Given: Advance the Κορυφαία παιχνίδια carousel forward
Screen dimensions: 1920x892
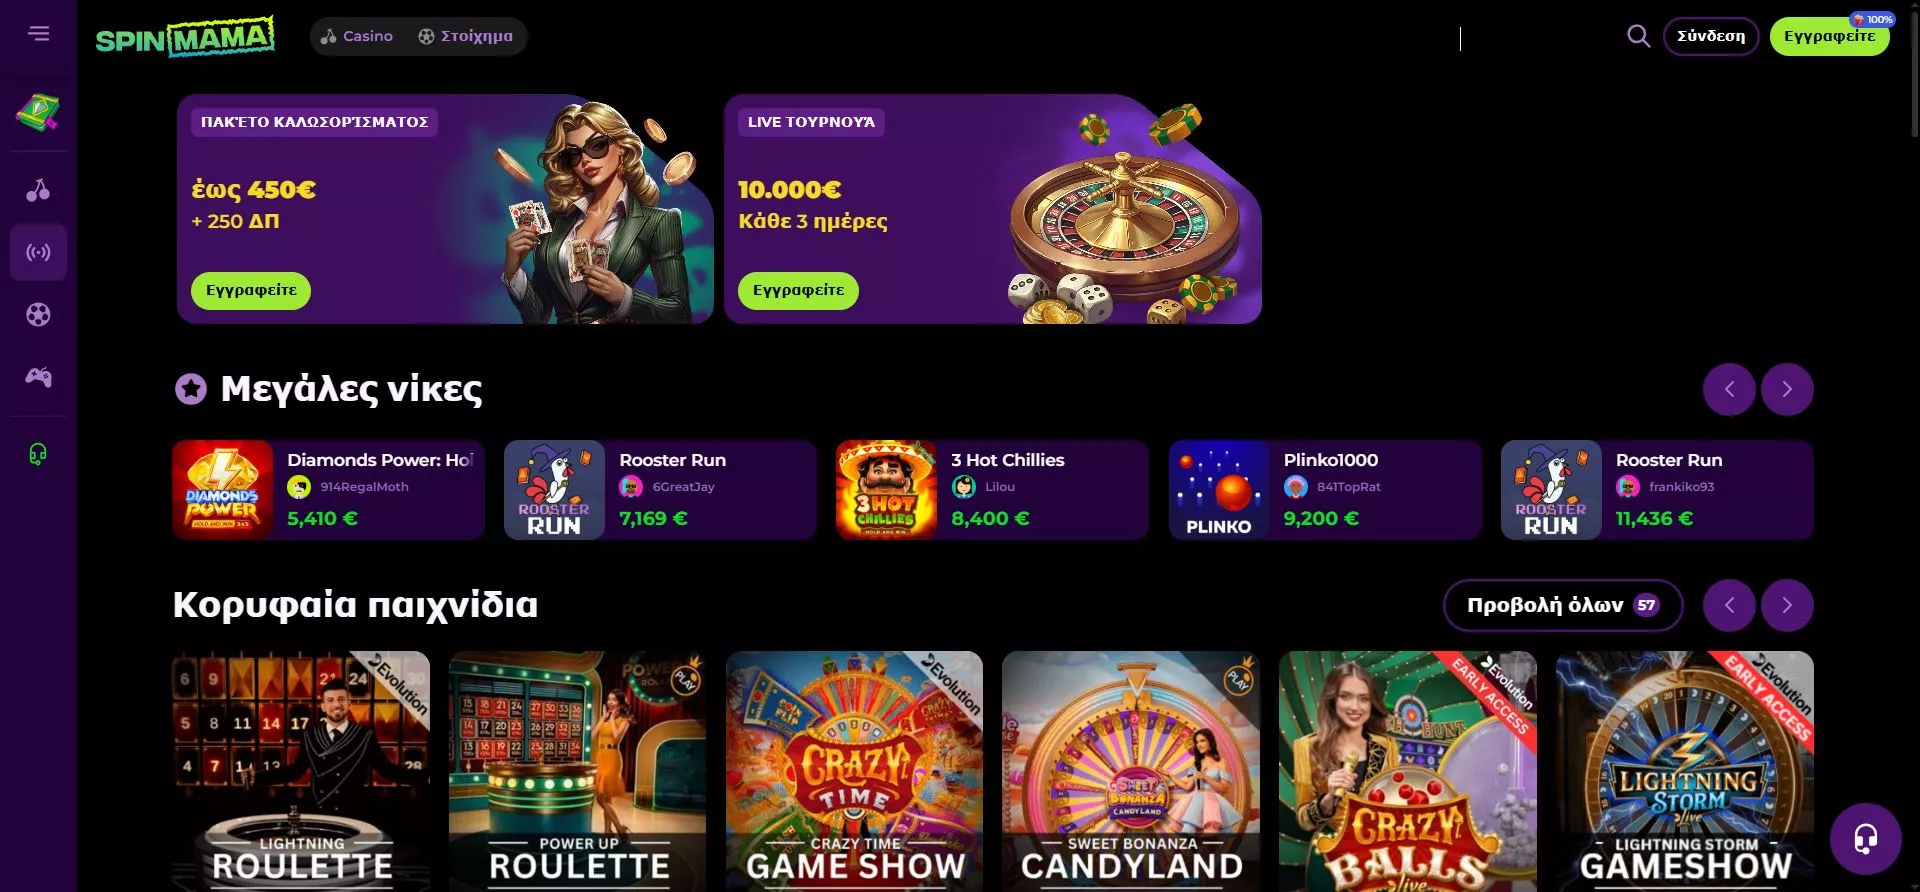Looking at the screenshot, I should click(x=1786, y=605).
